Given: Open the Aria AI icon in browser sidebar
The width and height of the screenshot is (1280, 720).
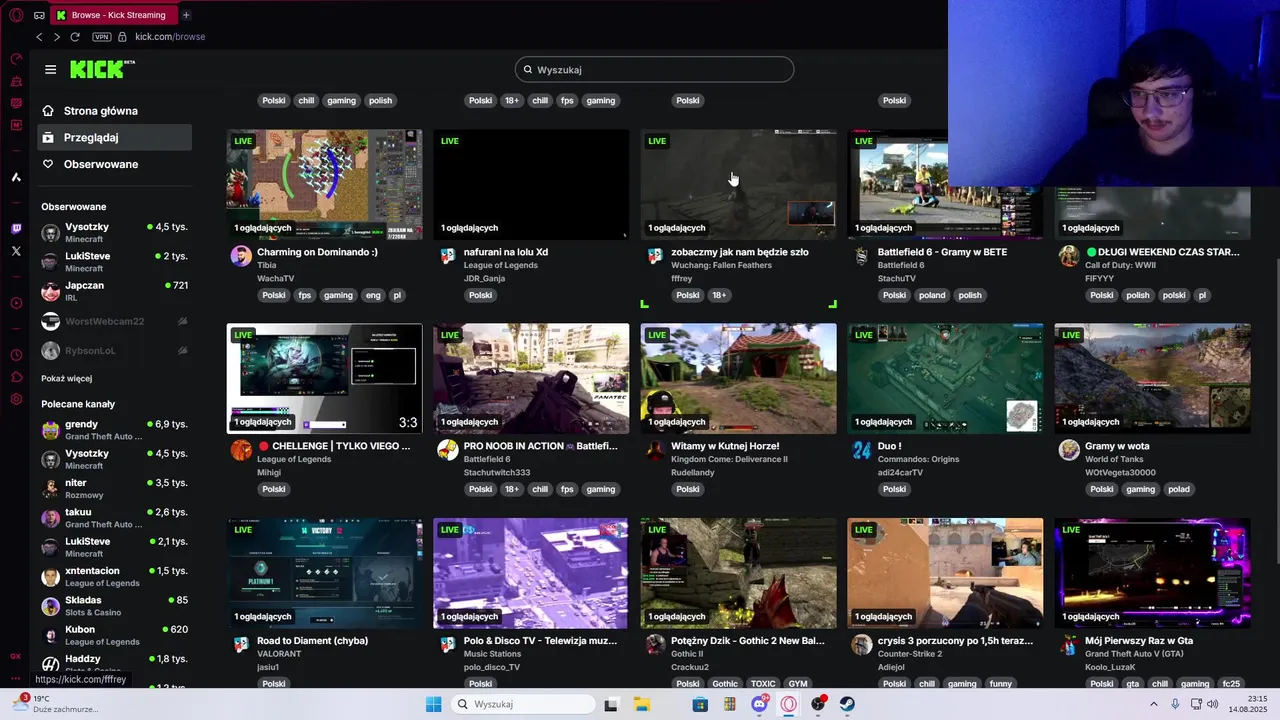Looking at the screenshot, I should tap(16, 177).
